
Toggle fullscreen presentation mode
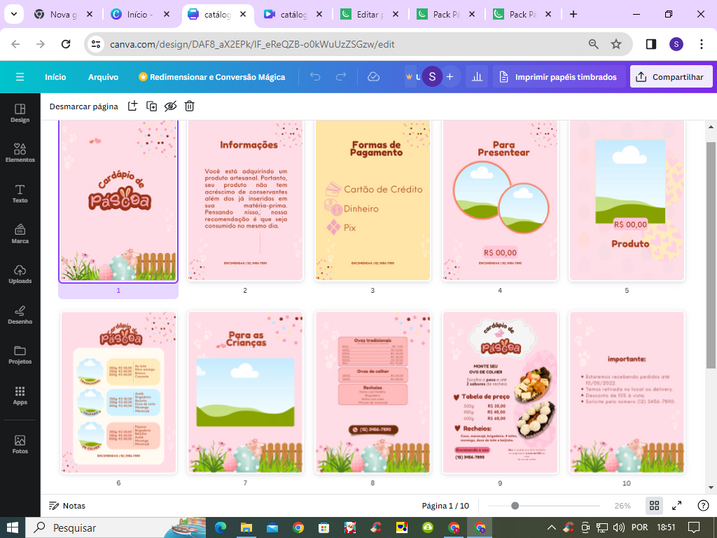tap(677, 506)
